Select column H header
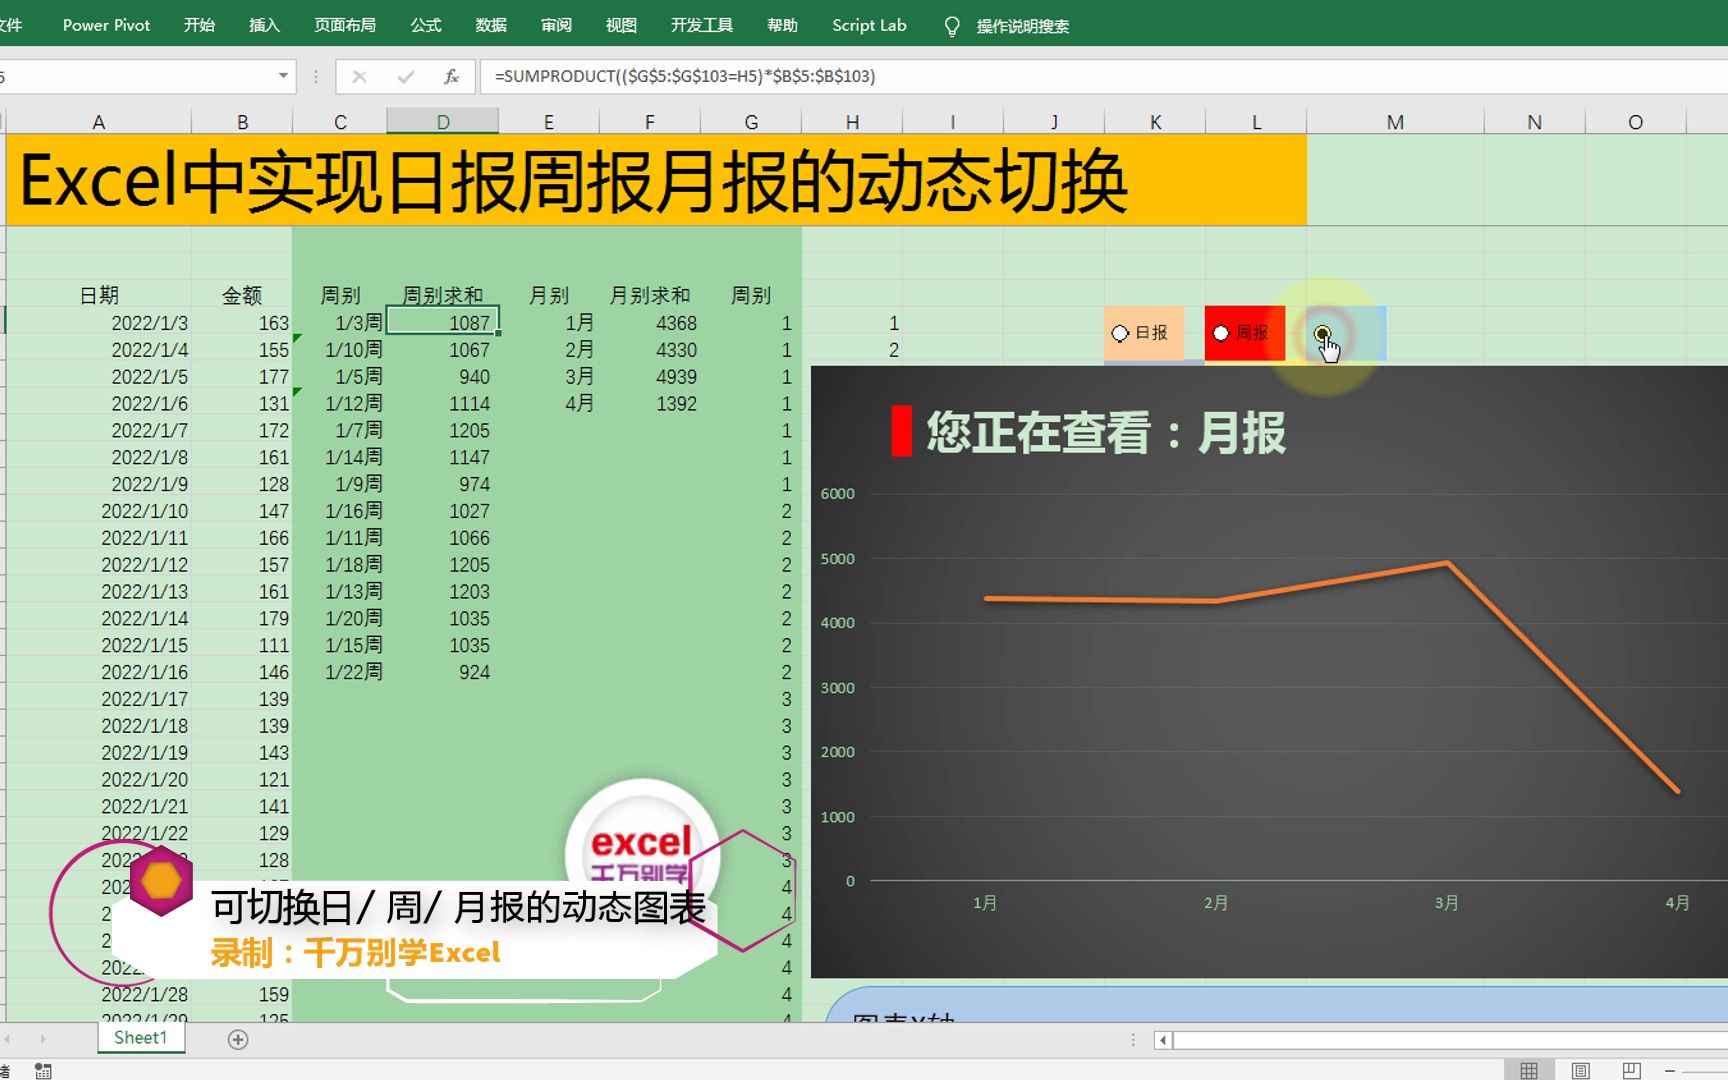 click(852, 122)
